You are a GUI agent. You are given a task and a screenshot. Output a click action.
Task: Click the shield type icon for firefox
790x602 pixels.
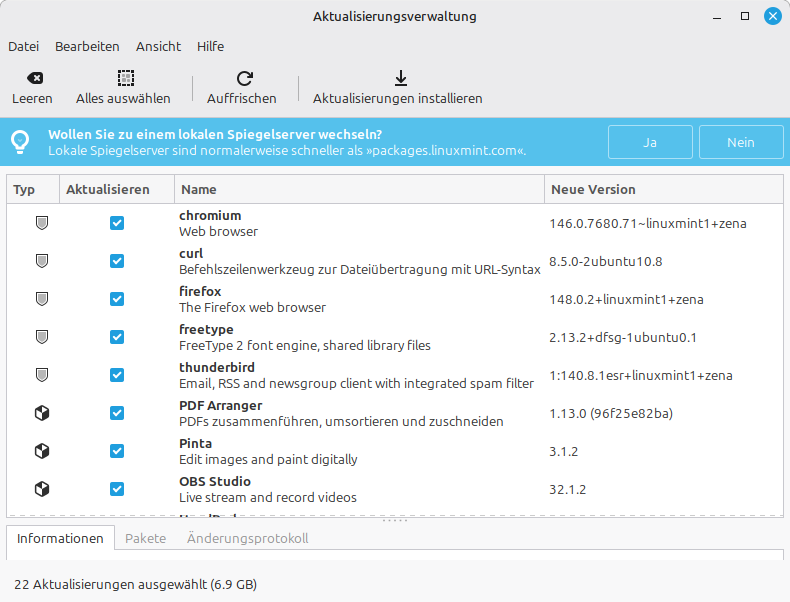42,299
